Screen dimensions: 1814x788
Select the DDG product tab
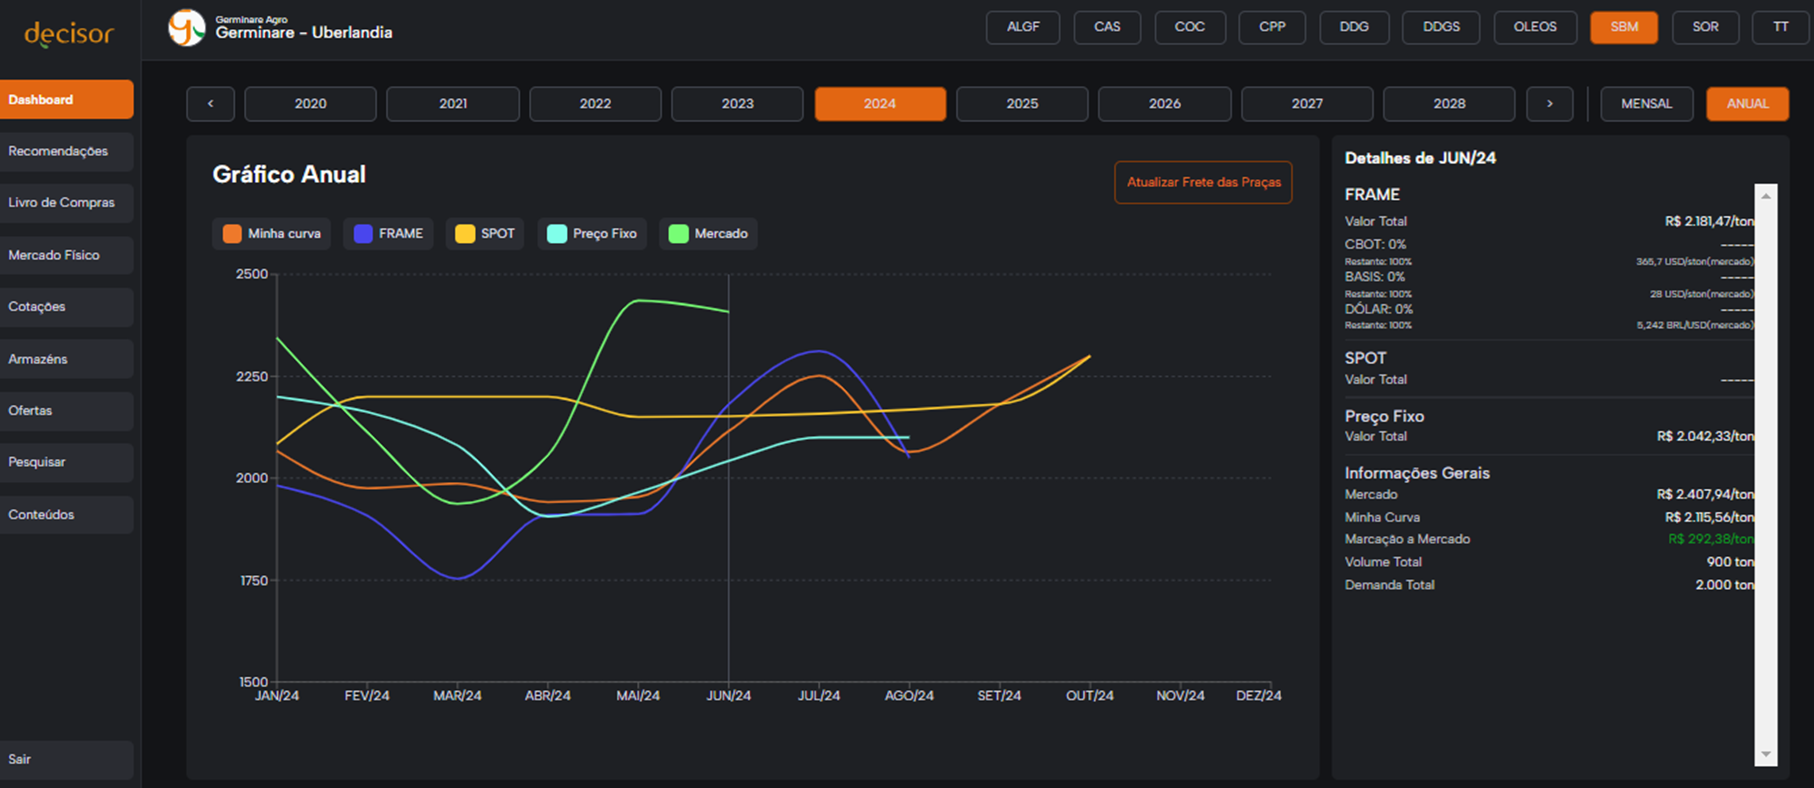[1354, 27]
